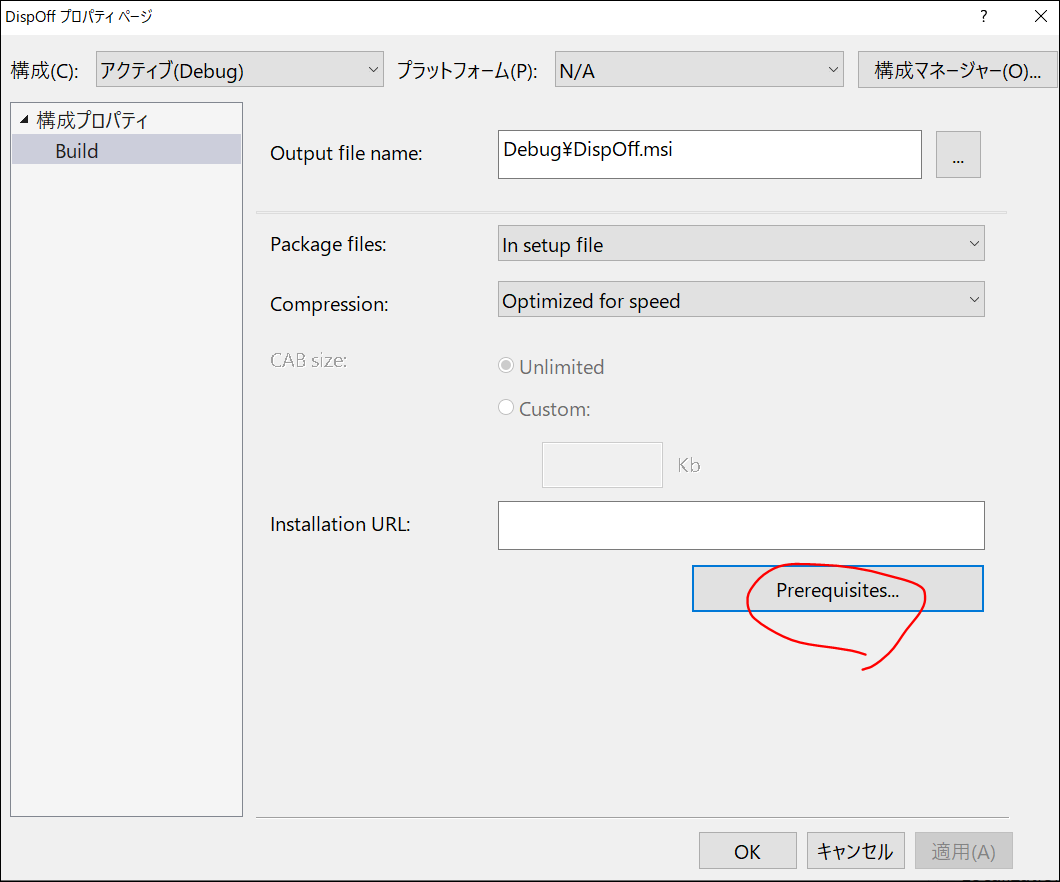Viewport: 1060px width, 882px height.
Task: Click the custom CAB size Kb field
Action: tap(602, 465)
